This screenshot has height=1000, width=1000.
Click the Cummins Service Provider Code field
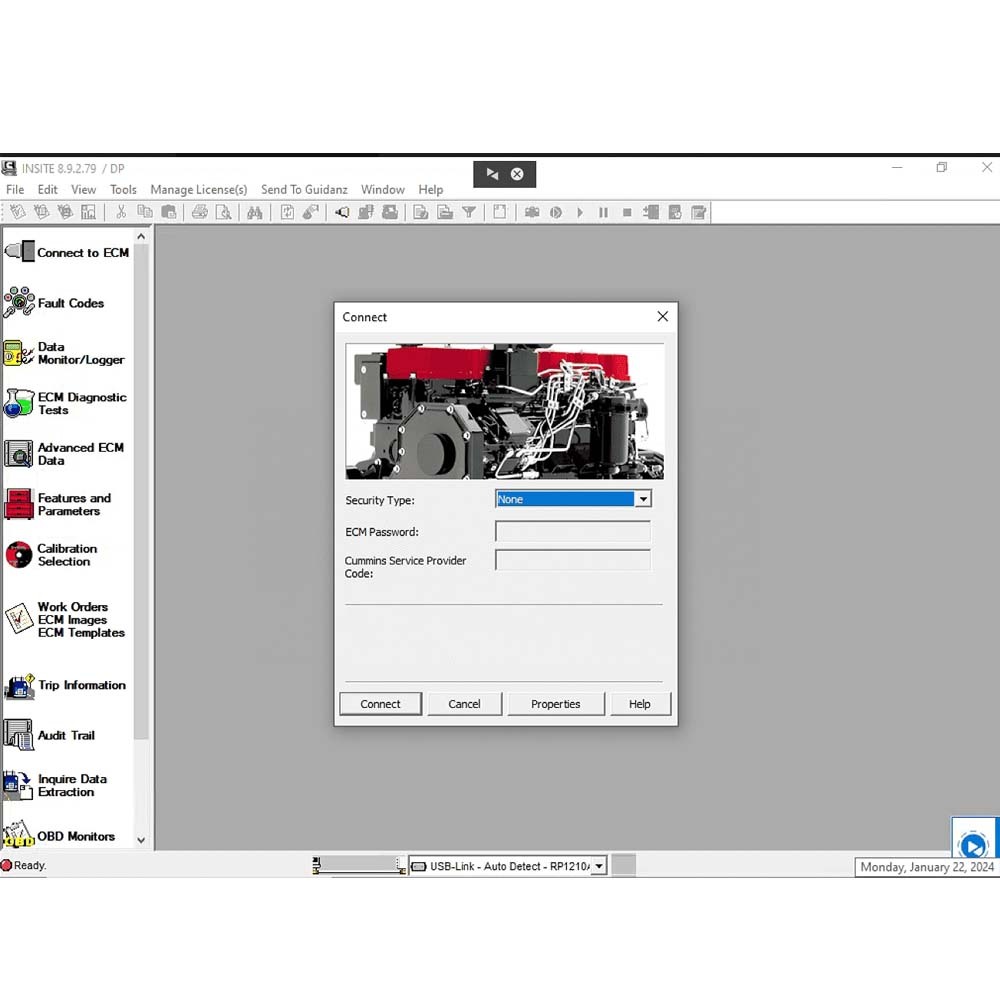[x=573, y=560]
